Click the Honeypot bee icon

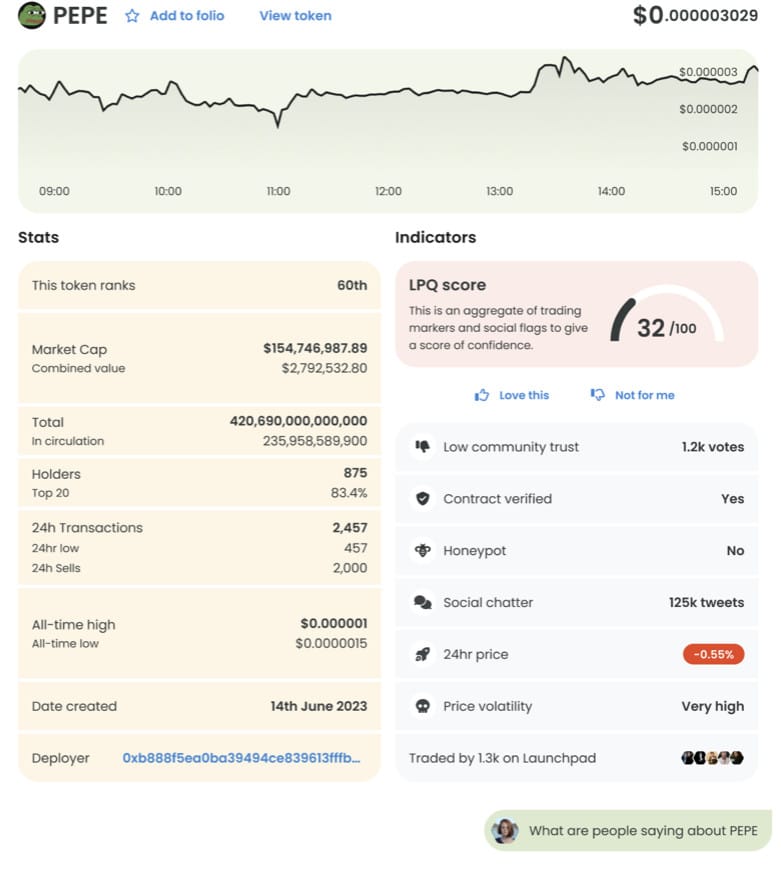[423, 550]
